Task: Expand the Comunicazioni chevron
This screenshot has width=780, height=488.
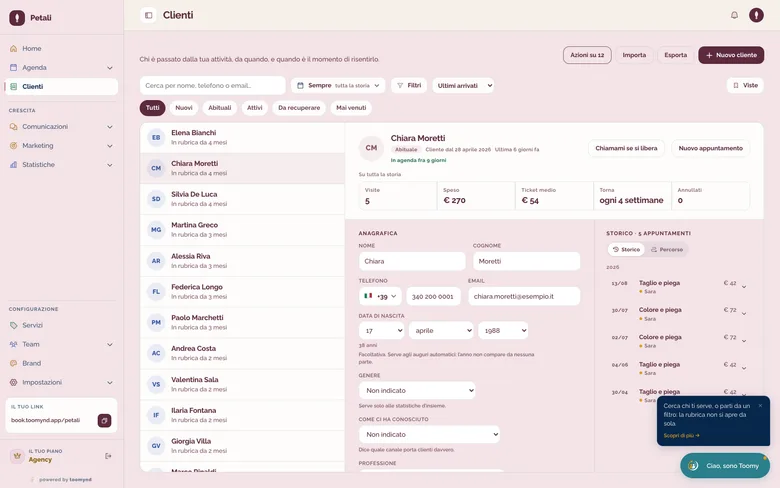Action: [109, 127]
